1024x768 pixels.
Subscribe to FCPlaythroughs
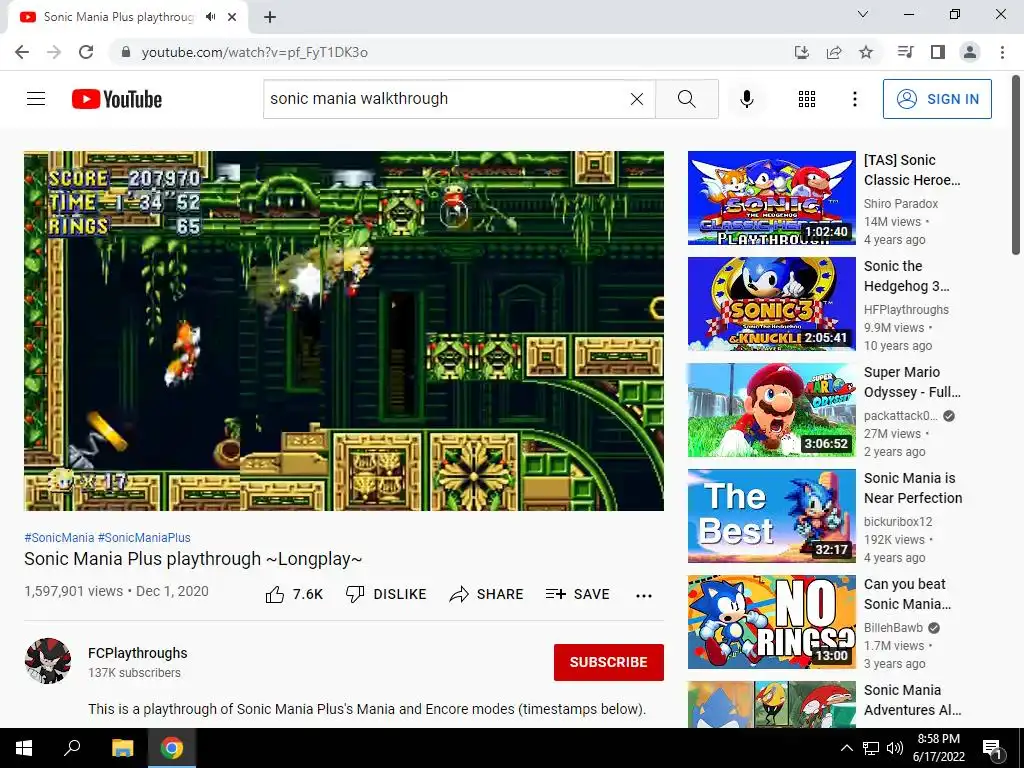609,662
